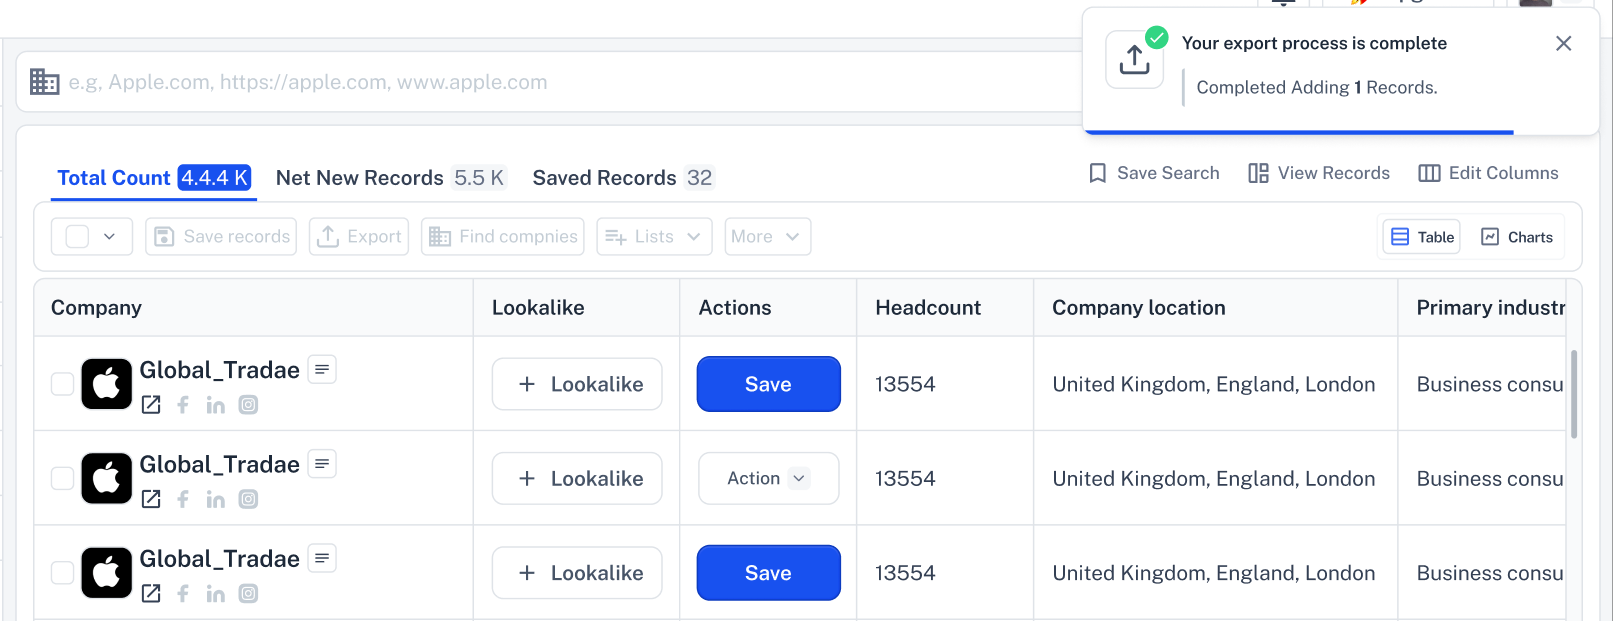Image resolution: width=1613 pixels, height=621 pixels.
Task: Click Apple logo in first company row
Action: pos(107,384)
